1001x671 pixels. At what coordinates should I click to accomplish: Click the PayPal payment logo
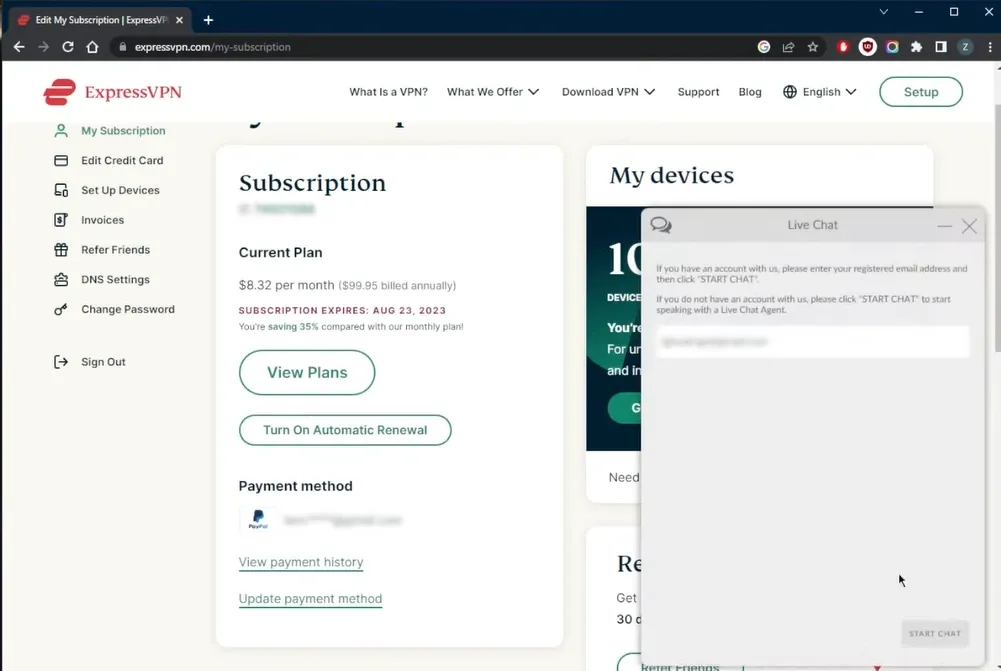(258, 520)
